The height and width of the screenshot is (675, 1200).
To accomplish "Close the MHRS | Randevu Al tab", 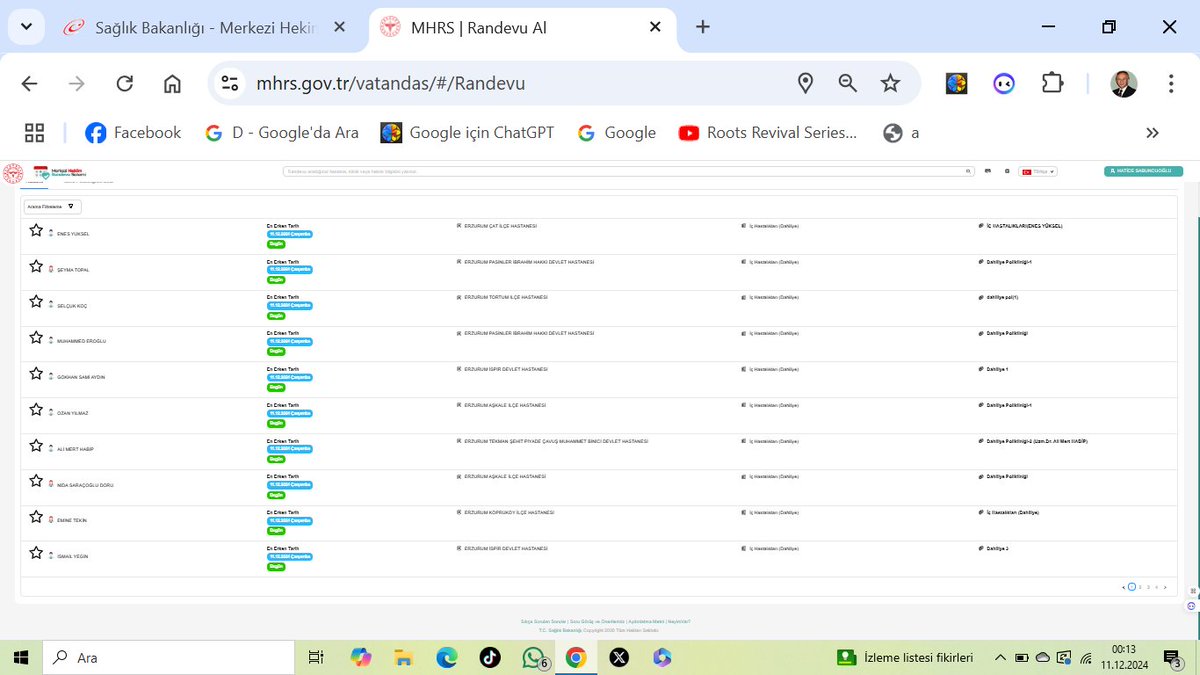I will (x=655, y=28).
